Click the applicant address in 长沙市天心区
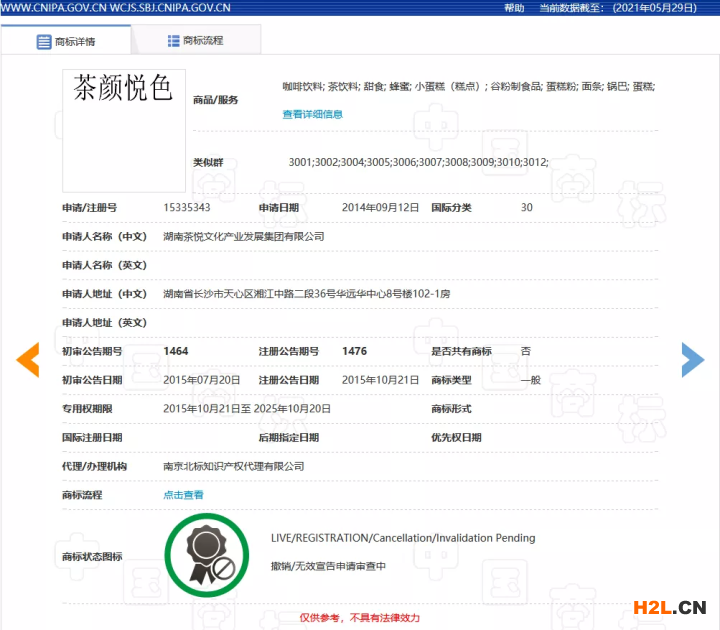The width and height of the screenshot is (720, 630). (306, 294)
